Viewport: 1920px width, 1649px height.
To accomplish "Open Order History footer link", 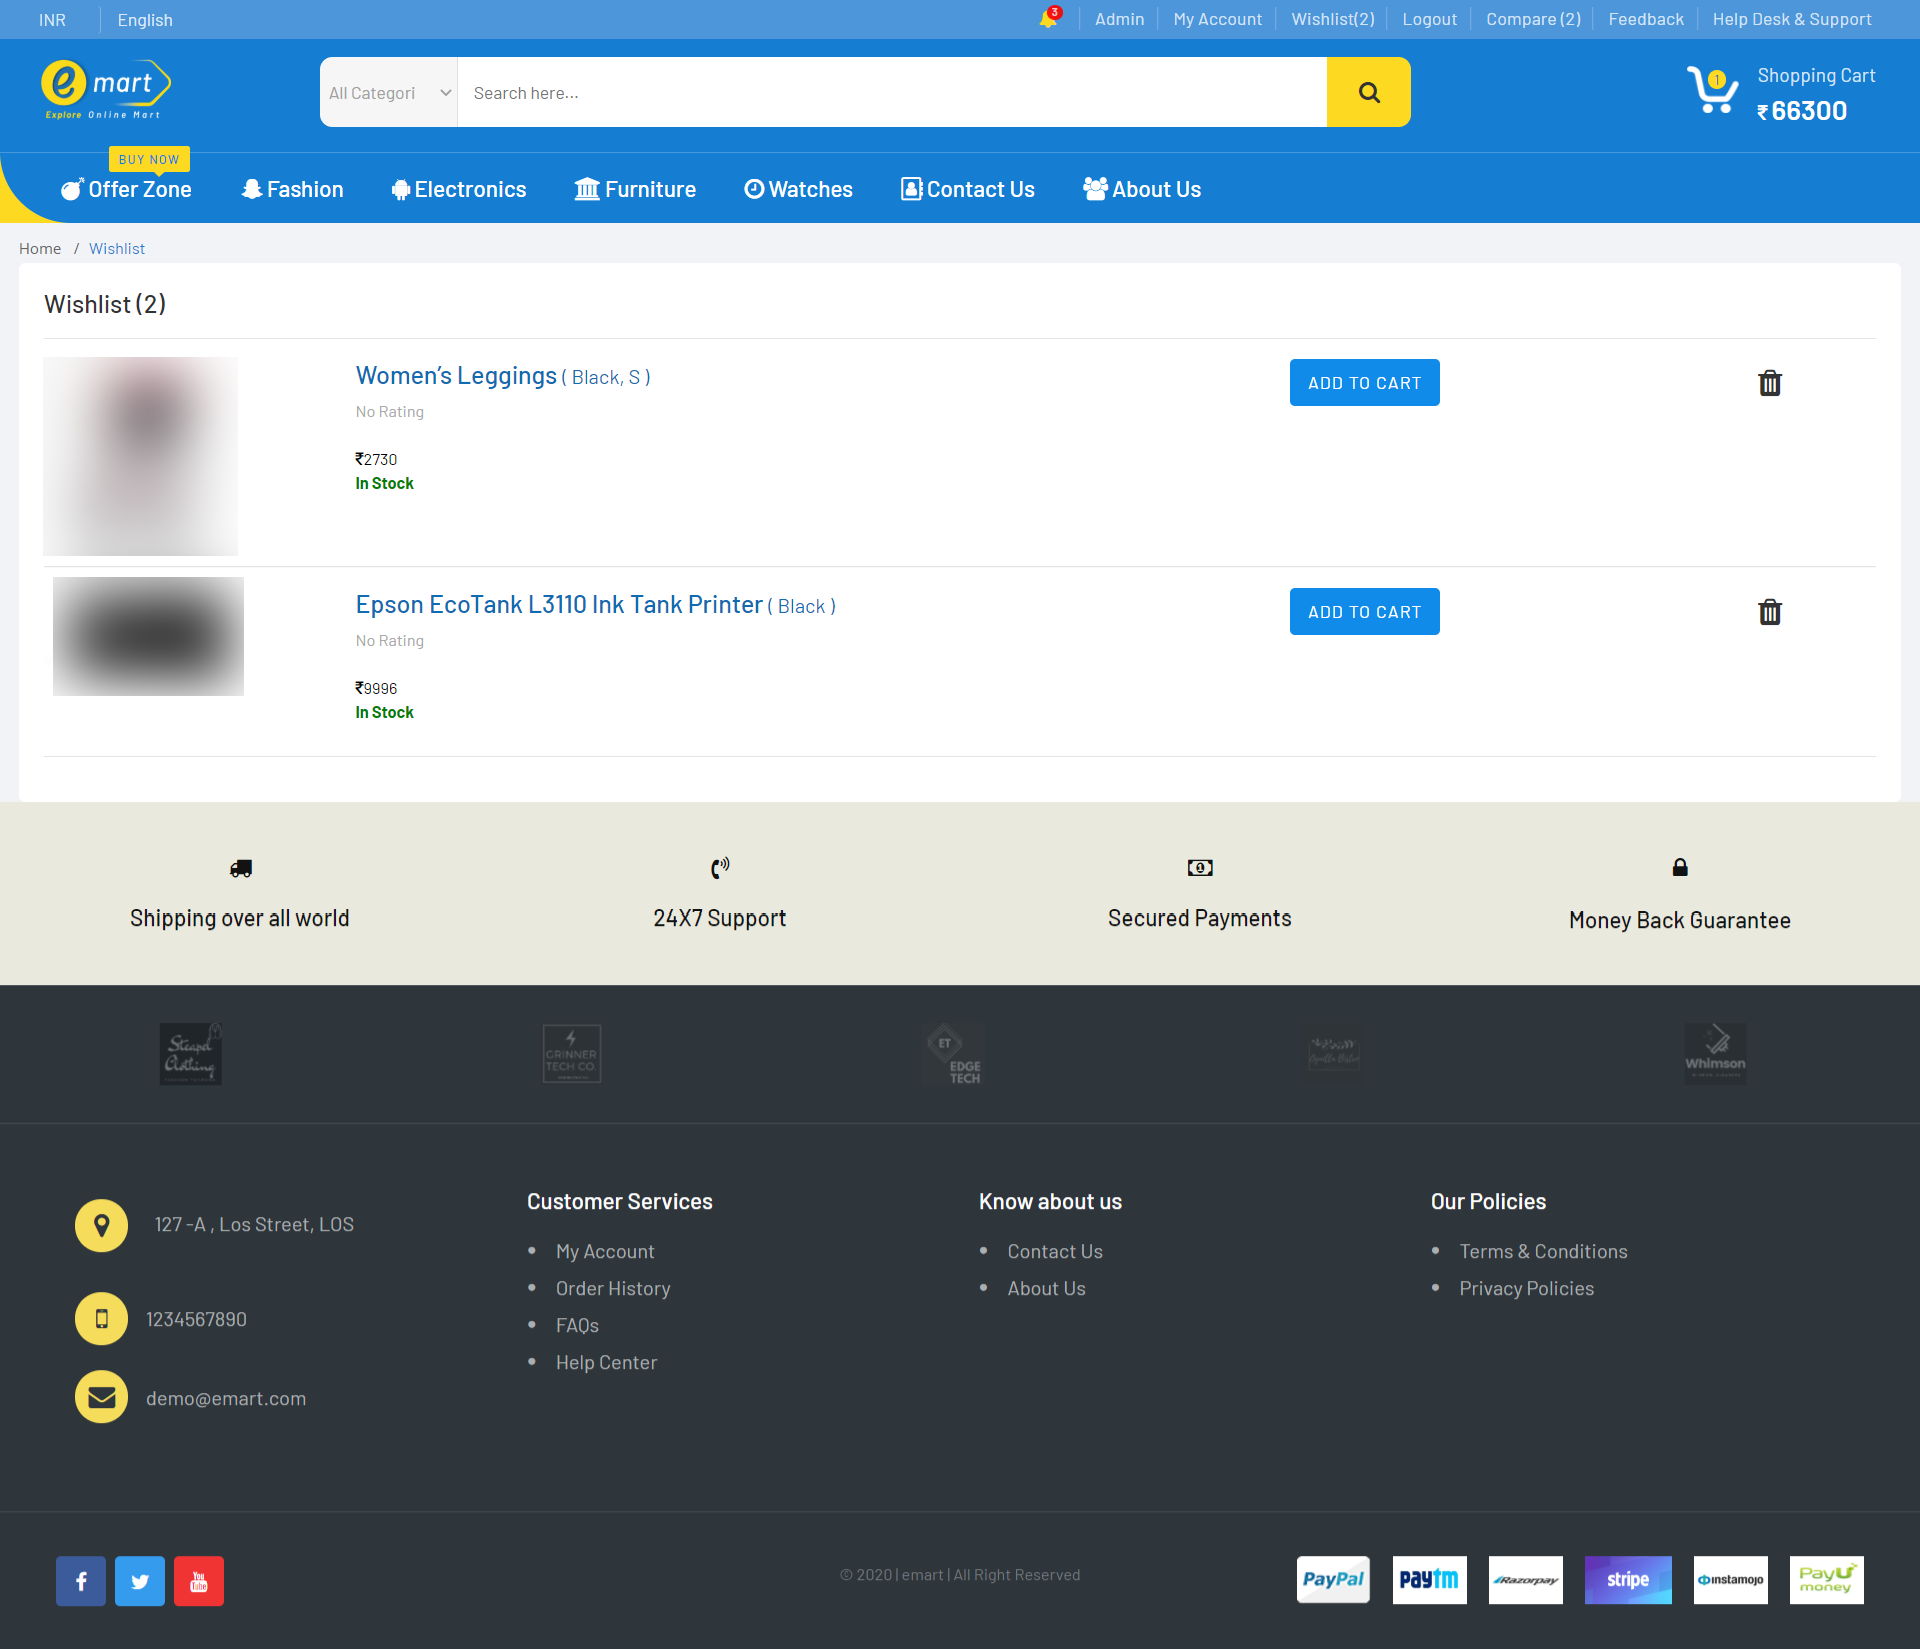I will [x=613, y=1289].
